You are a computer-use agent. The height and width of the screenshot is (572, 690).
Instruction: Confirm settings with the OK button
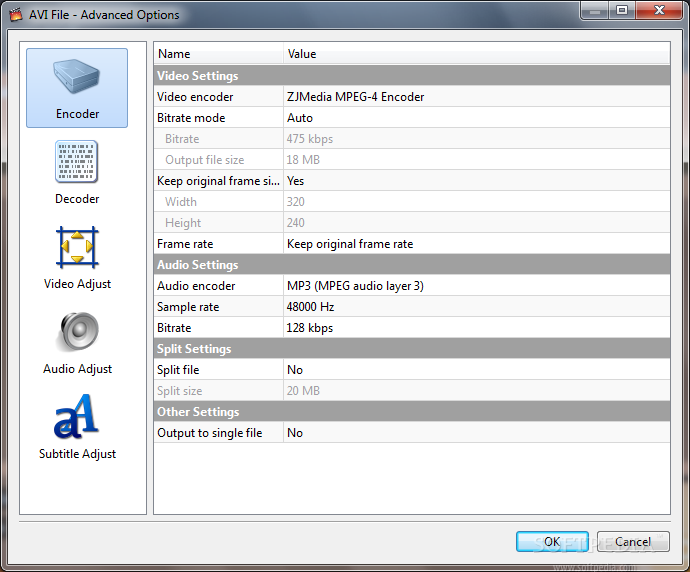[x=552, y=541]
